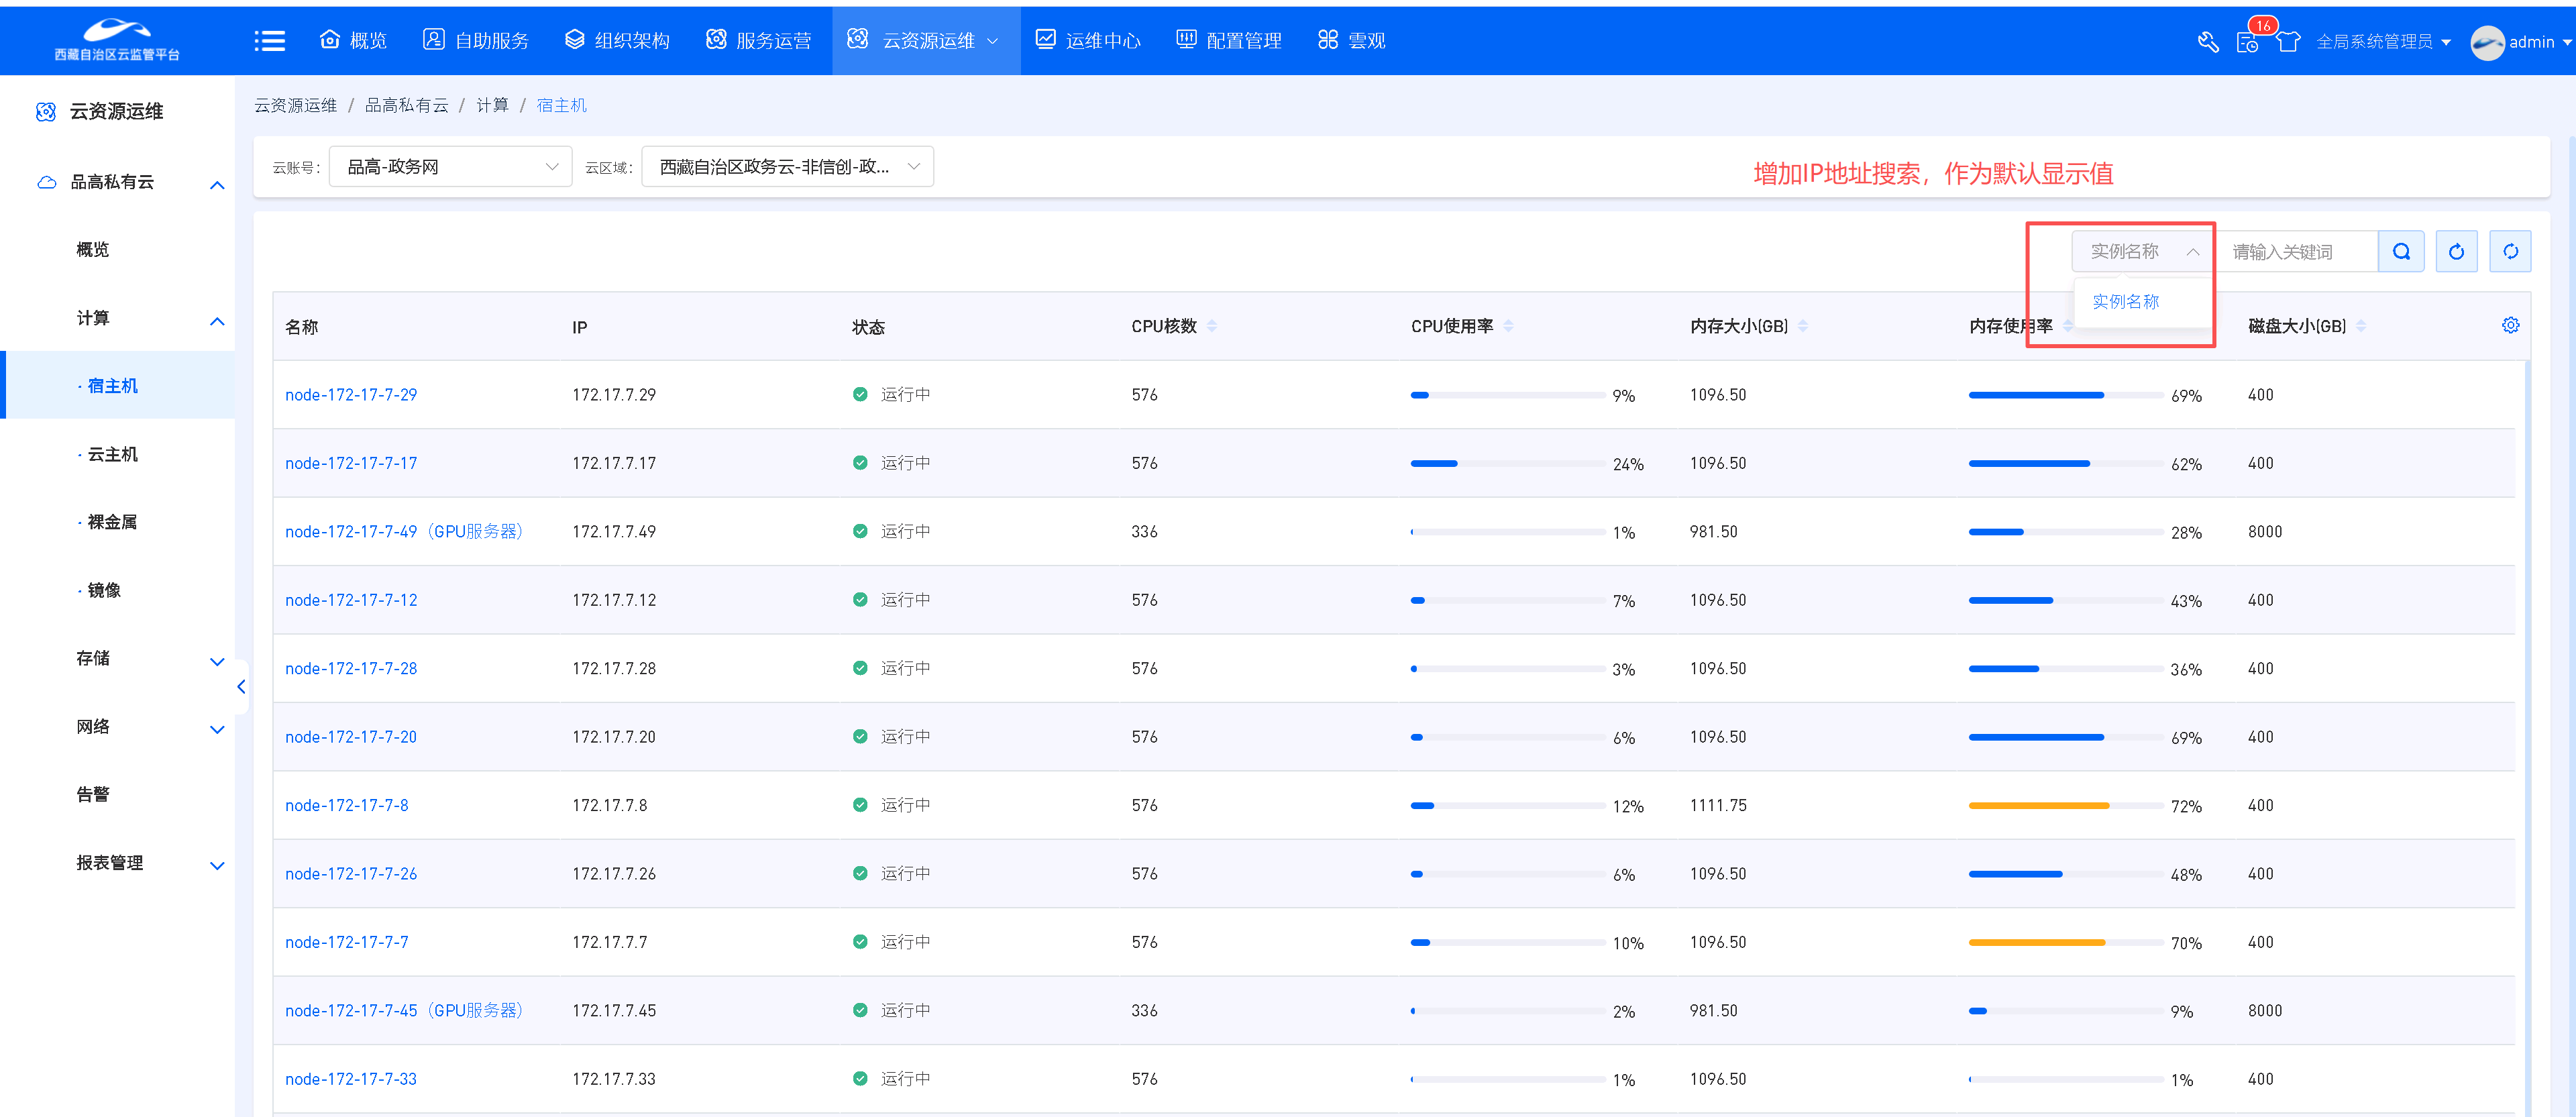Open task list icon with 16 badge
Screen dimensions: 2576x1117
pyautogui.click(x=2247, y=42)
